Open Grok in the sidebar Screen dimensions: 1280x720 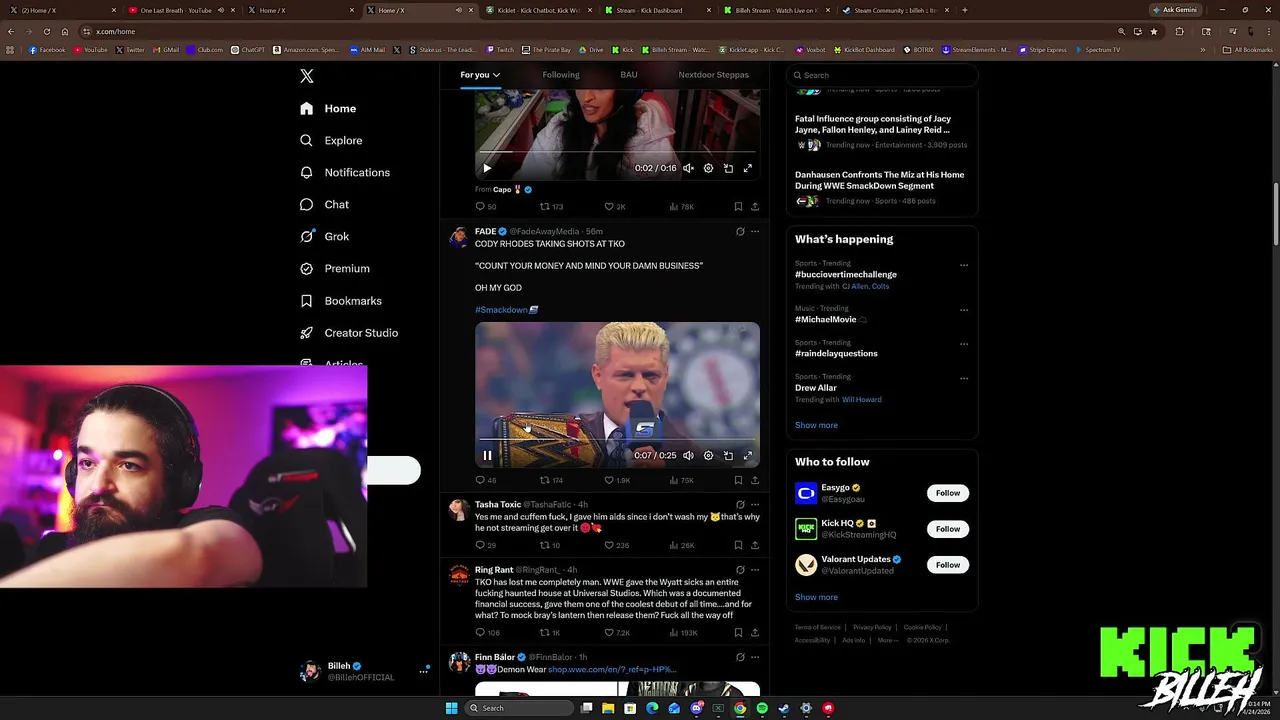point(324,236)
